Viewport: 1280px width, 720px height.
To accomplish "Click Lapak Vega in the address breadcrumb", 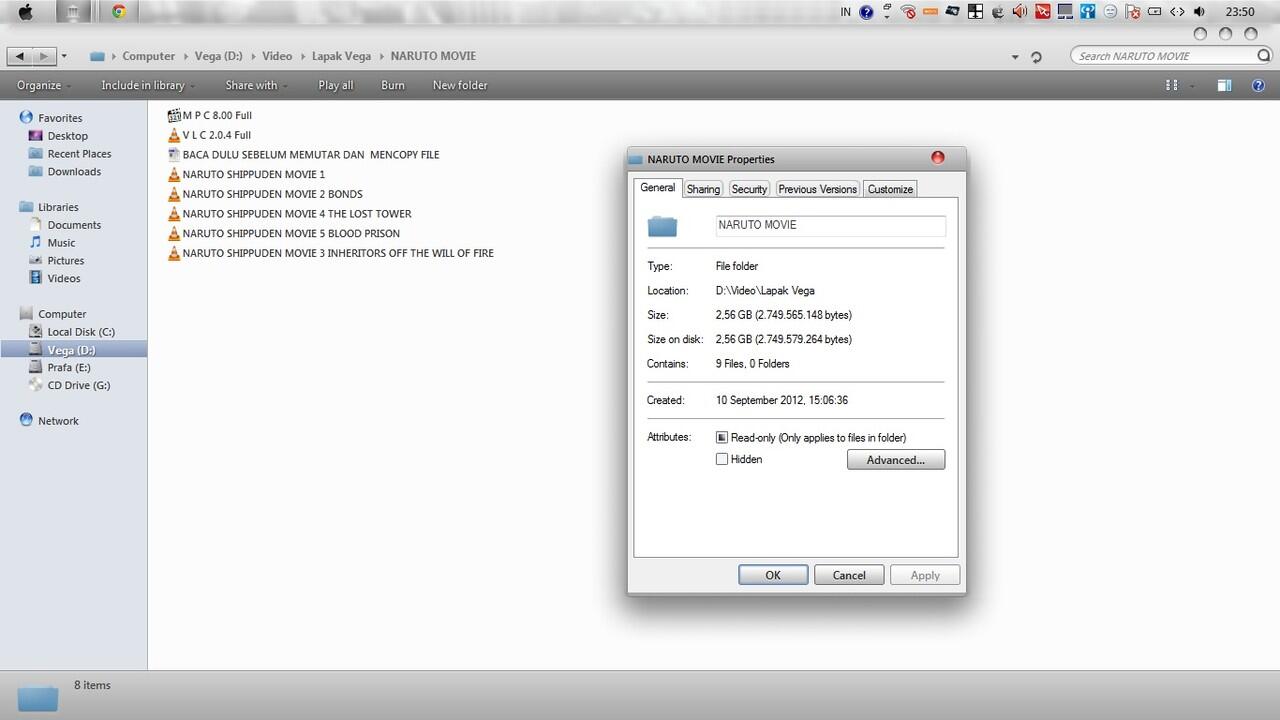I will click(x=341, y=56).
